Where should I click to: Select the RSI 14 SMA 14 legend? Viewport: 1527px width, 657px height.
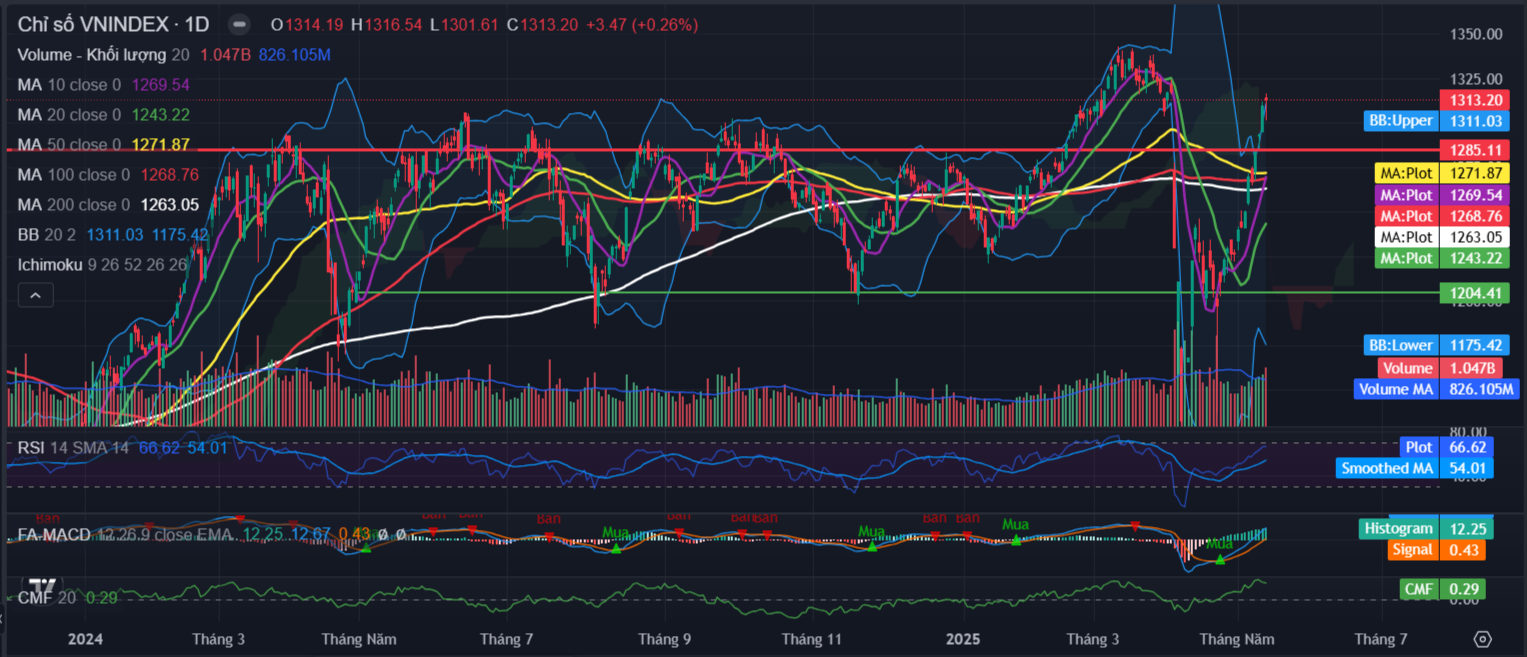coord(73,448)
